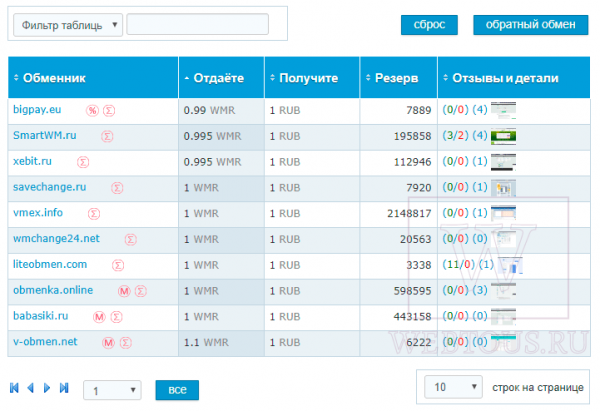Open the savechange.ru exchanger link
The width and height of the screenshot is (600, 411).
(x=50, y=187)
